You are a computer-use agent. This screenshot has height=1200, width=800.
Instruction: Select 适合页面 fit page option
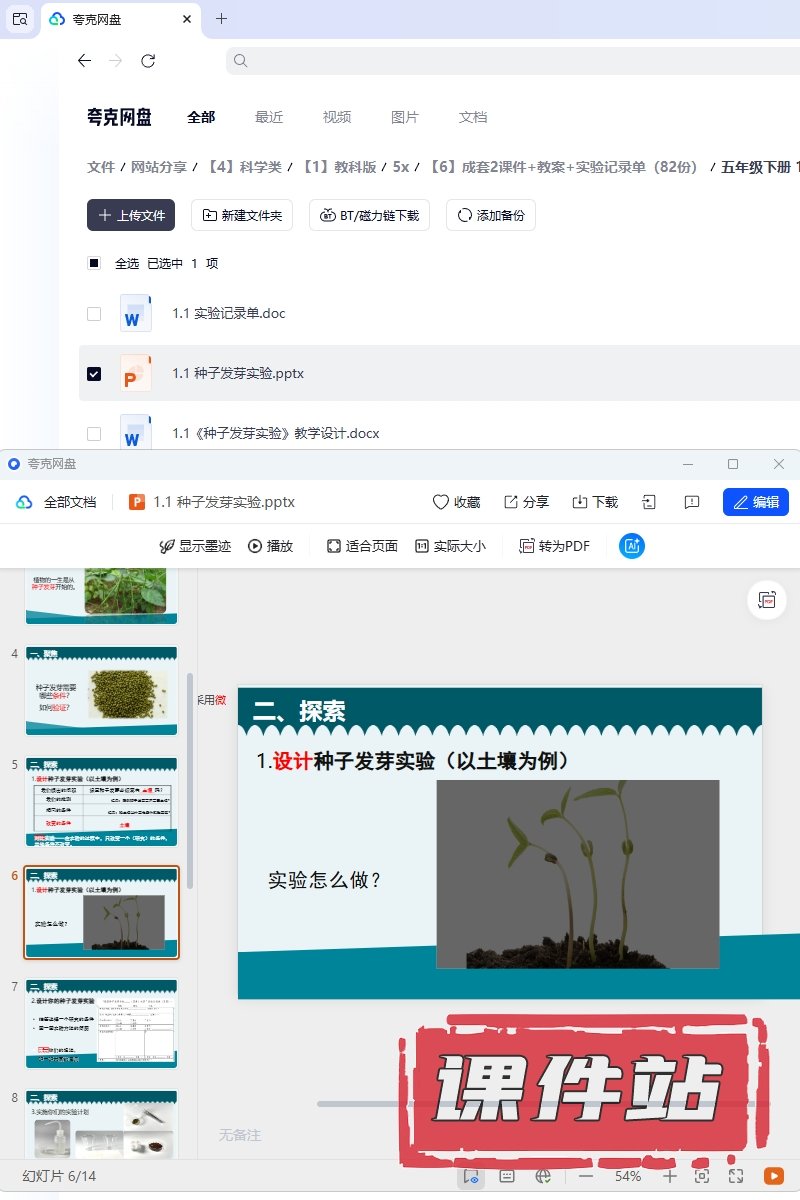(362, 546)
